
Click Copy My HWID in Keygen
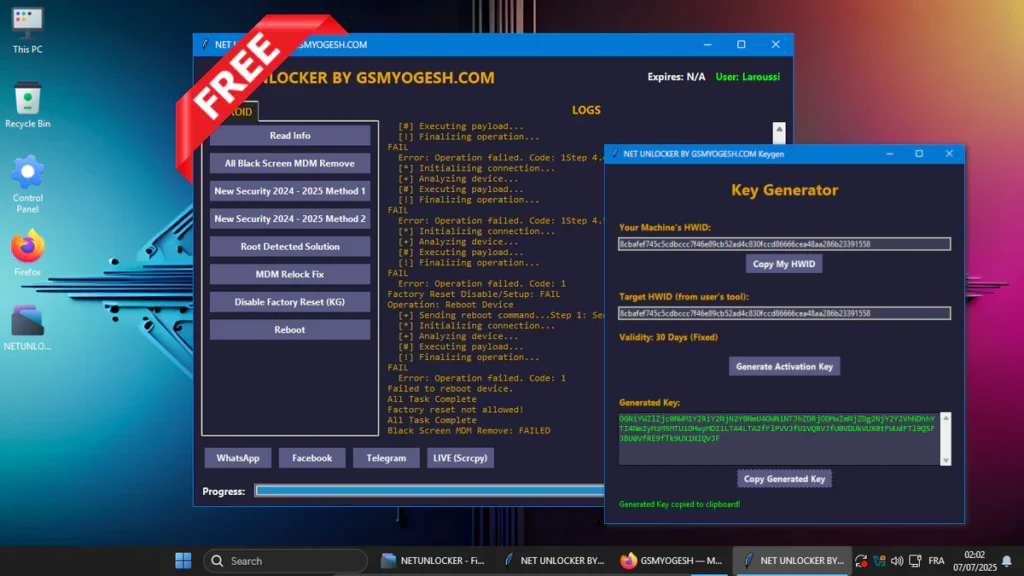tap(784, 264)
